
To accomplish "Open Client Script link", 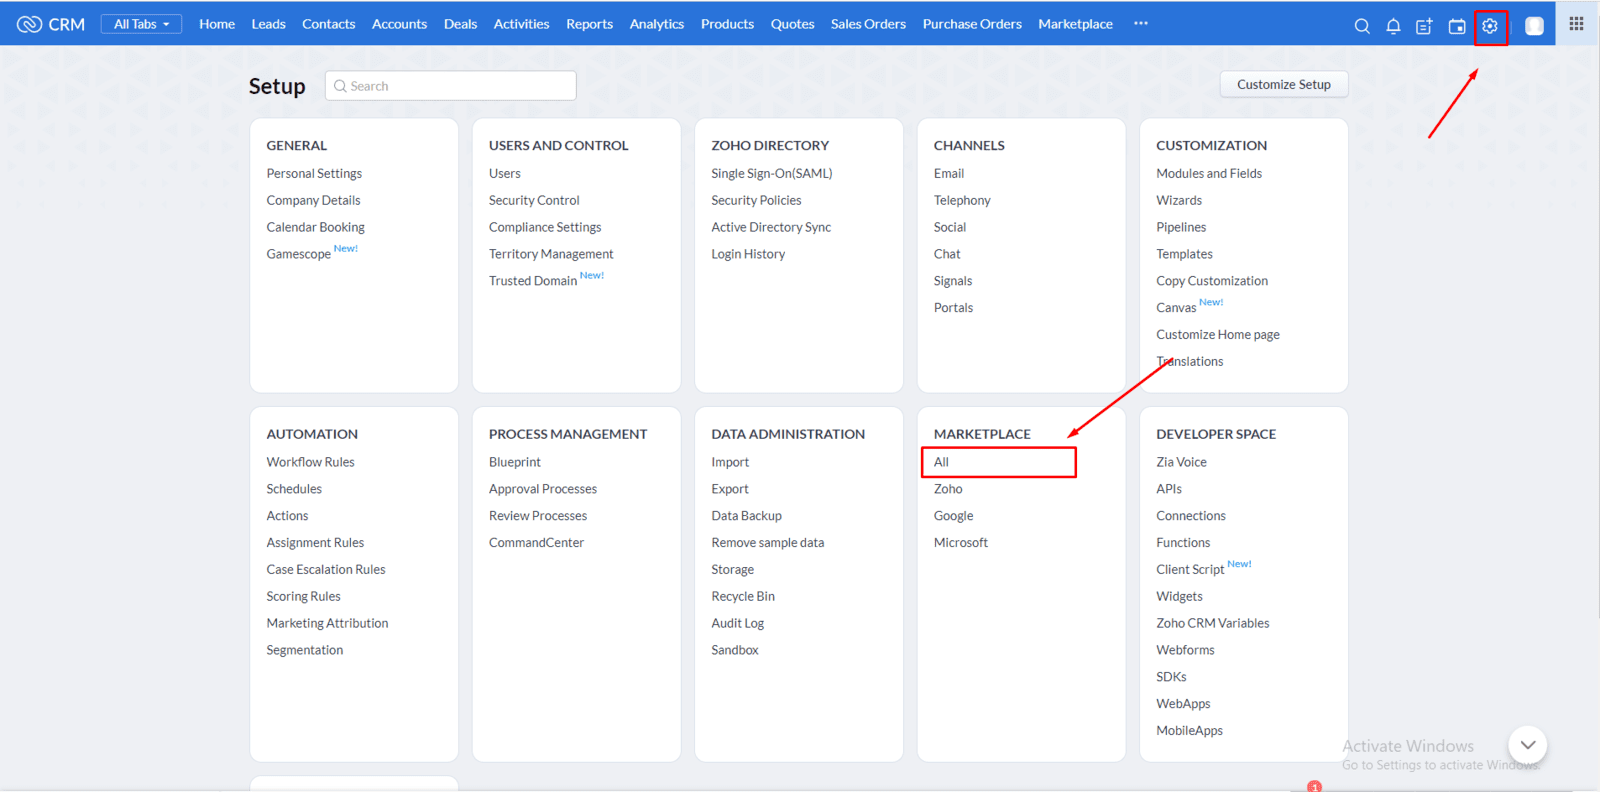I will point(1190,570).
